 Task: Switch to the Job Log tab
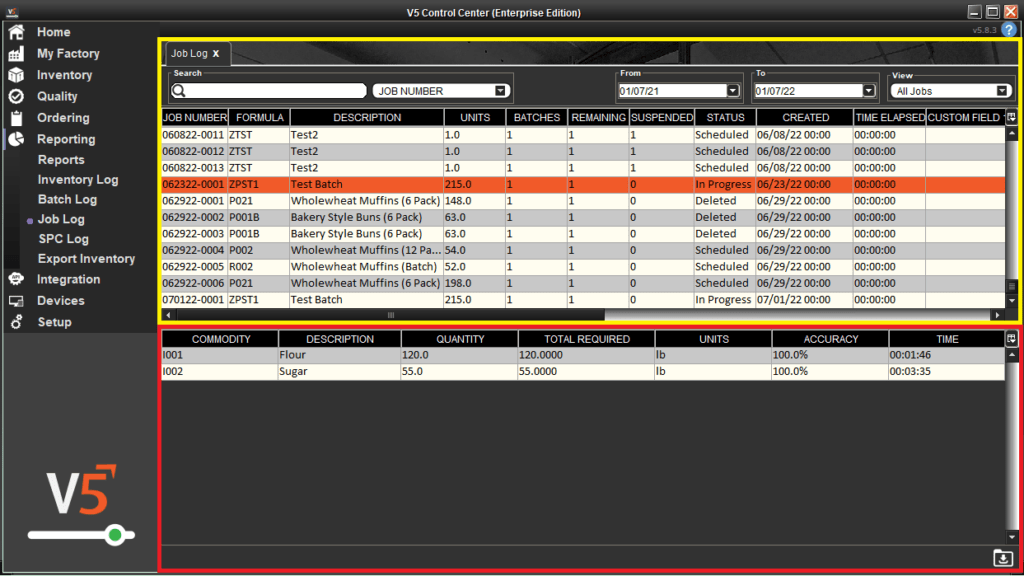(x=190, y=54)
